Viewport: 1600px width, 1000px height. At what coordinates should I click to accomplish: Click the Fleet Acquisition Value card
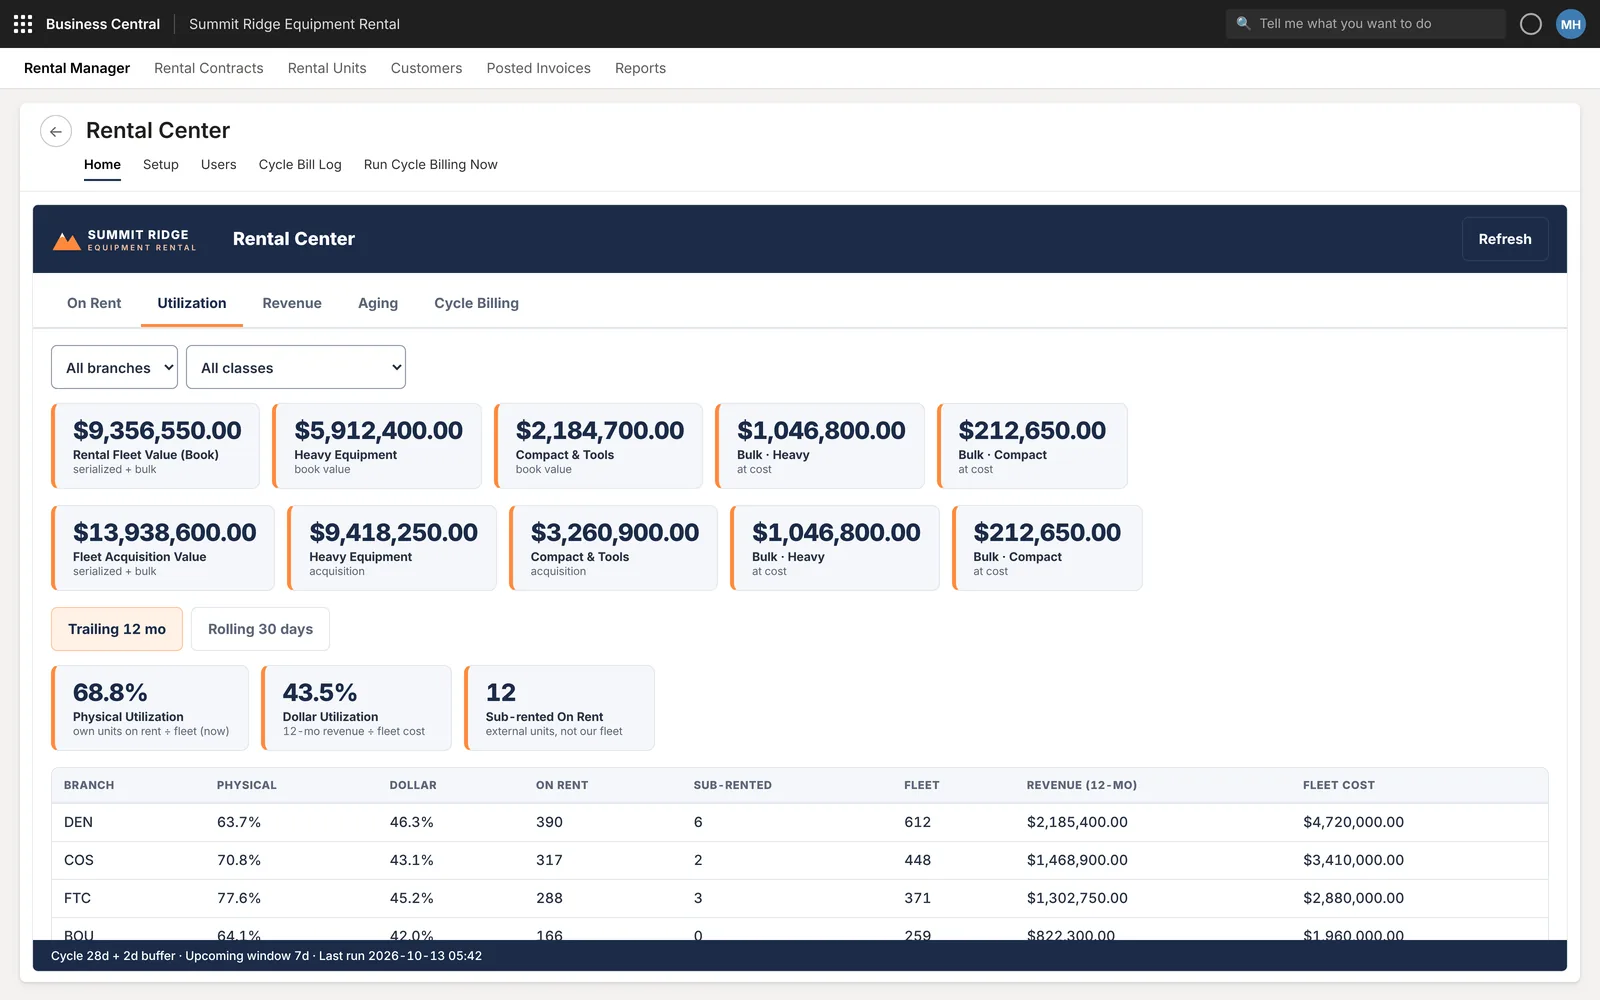tap(163, 548)
